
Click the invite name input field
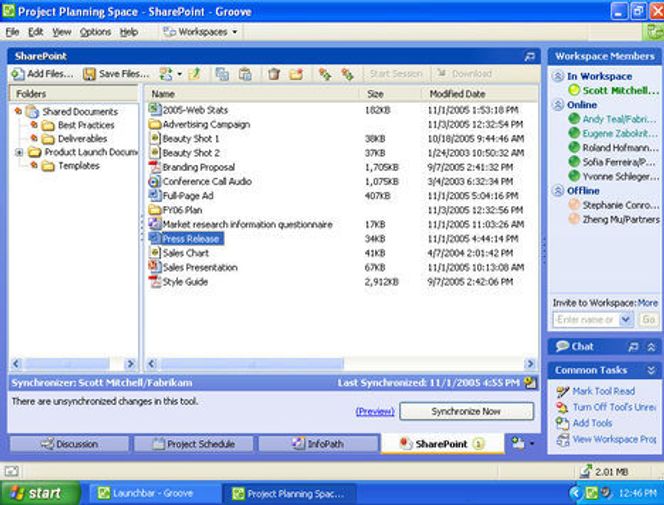[586, 320]
